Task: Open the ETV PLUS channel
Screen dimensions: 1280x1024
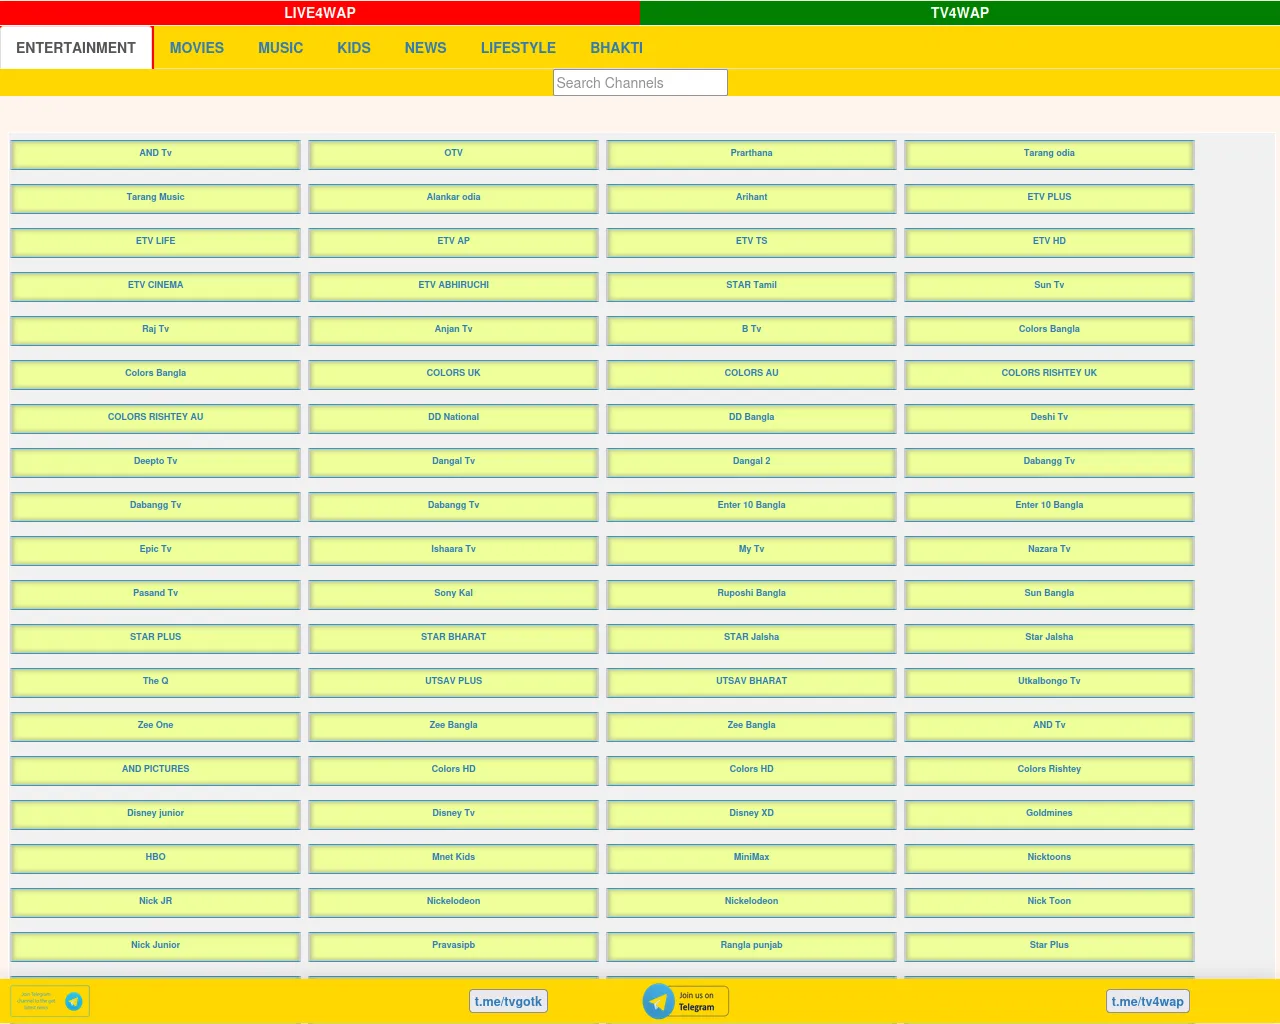Action: coord(1050,198)
